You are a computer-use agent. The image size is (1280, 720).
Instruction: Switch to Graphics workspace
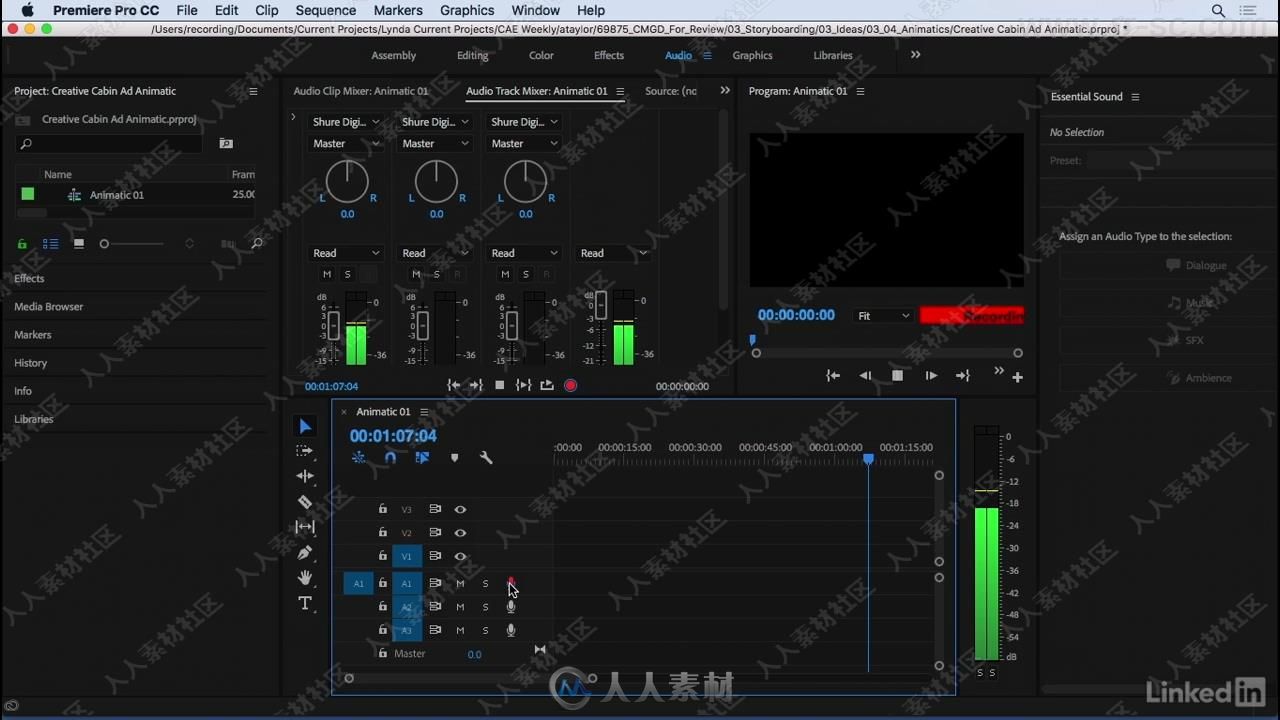752,56
